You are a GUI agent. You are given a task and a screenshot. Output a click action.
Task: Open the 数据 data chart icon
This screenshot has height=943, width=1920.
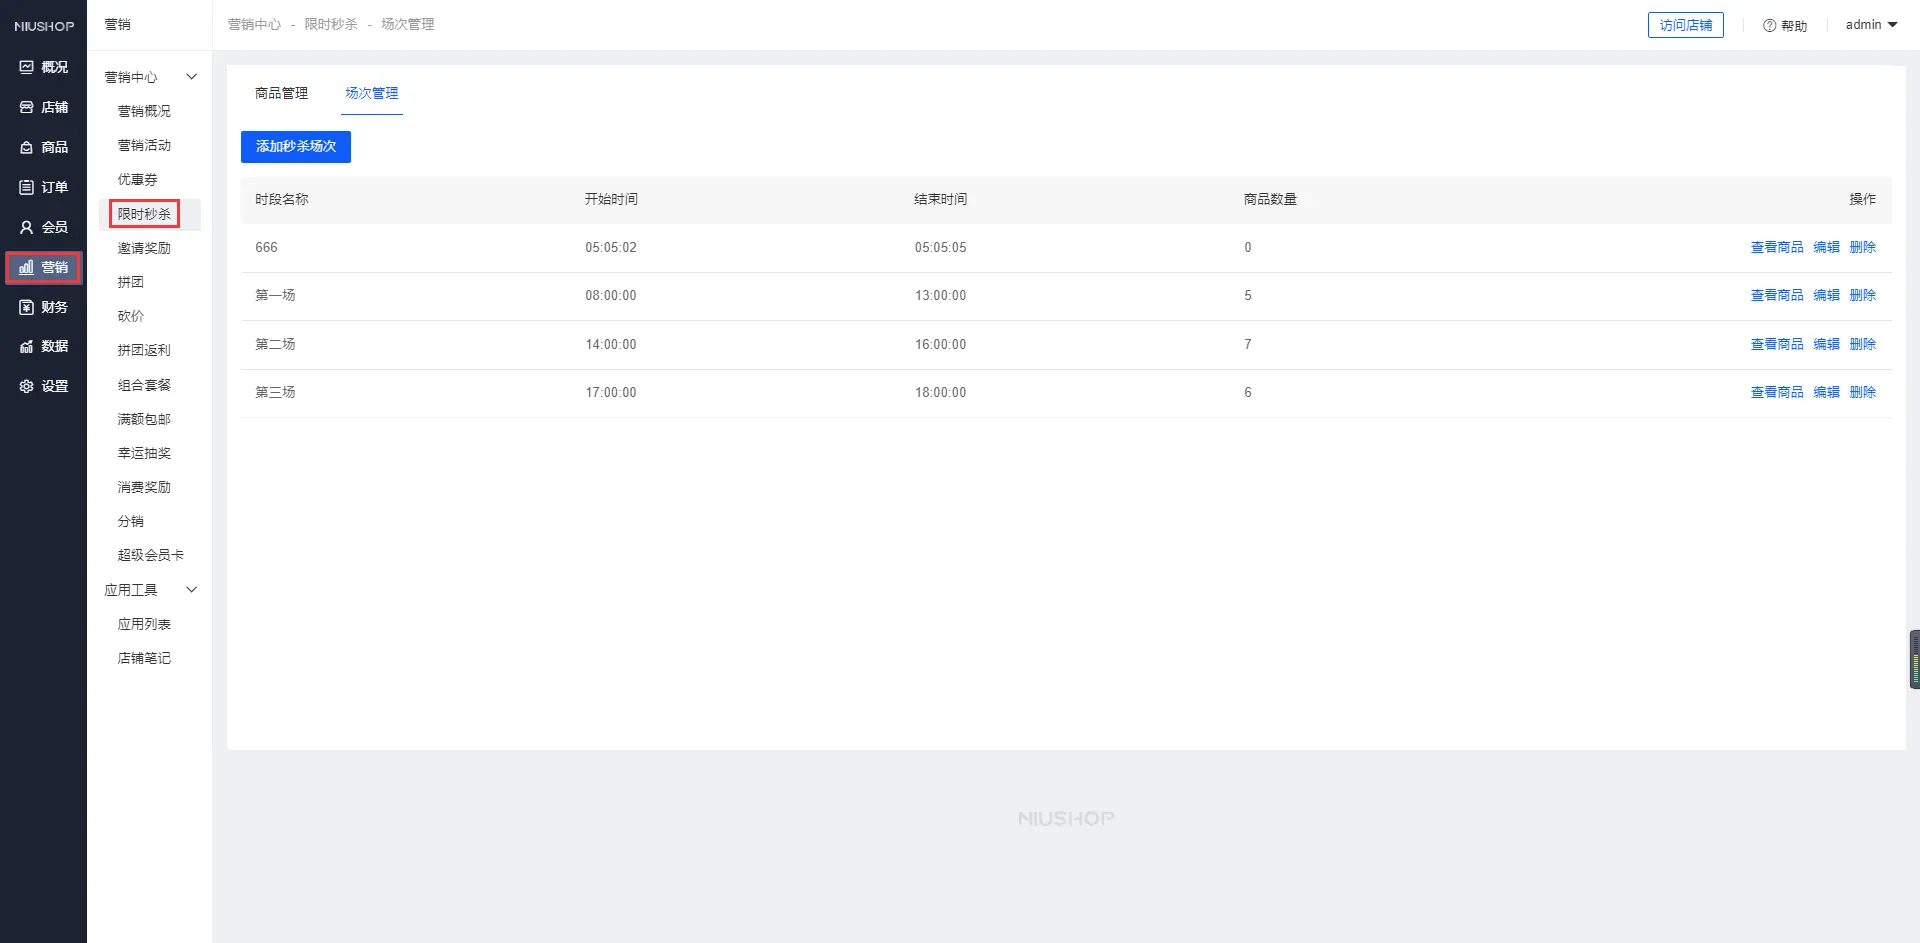click(x=27, y=346)
